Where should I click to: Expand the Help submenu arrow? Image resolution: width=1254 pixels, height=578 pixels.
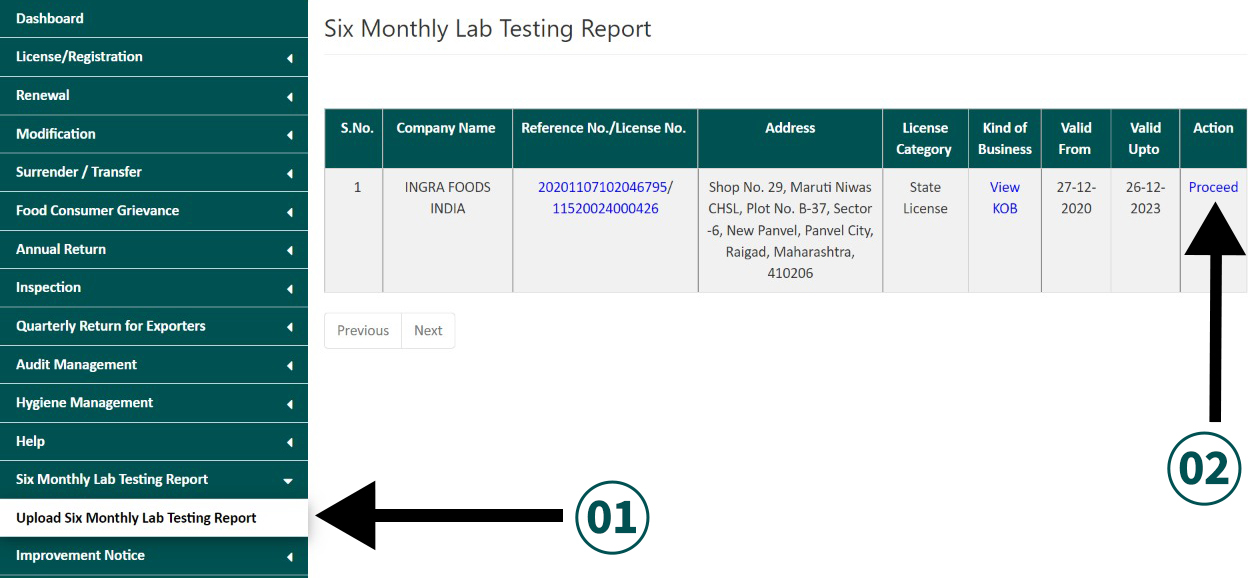click(290, 443)
